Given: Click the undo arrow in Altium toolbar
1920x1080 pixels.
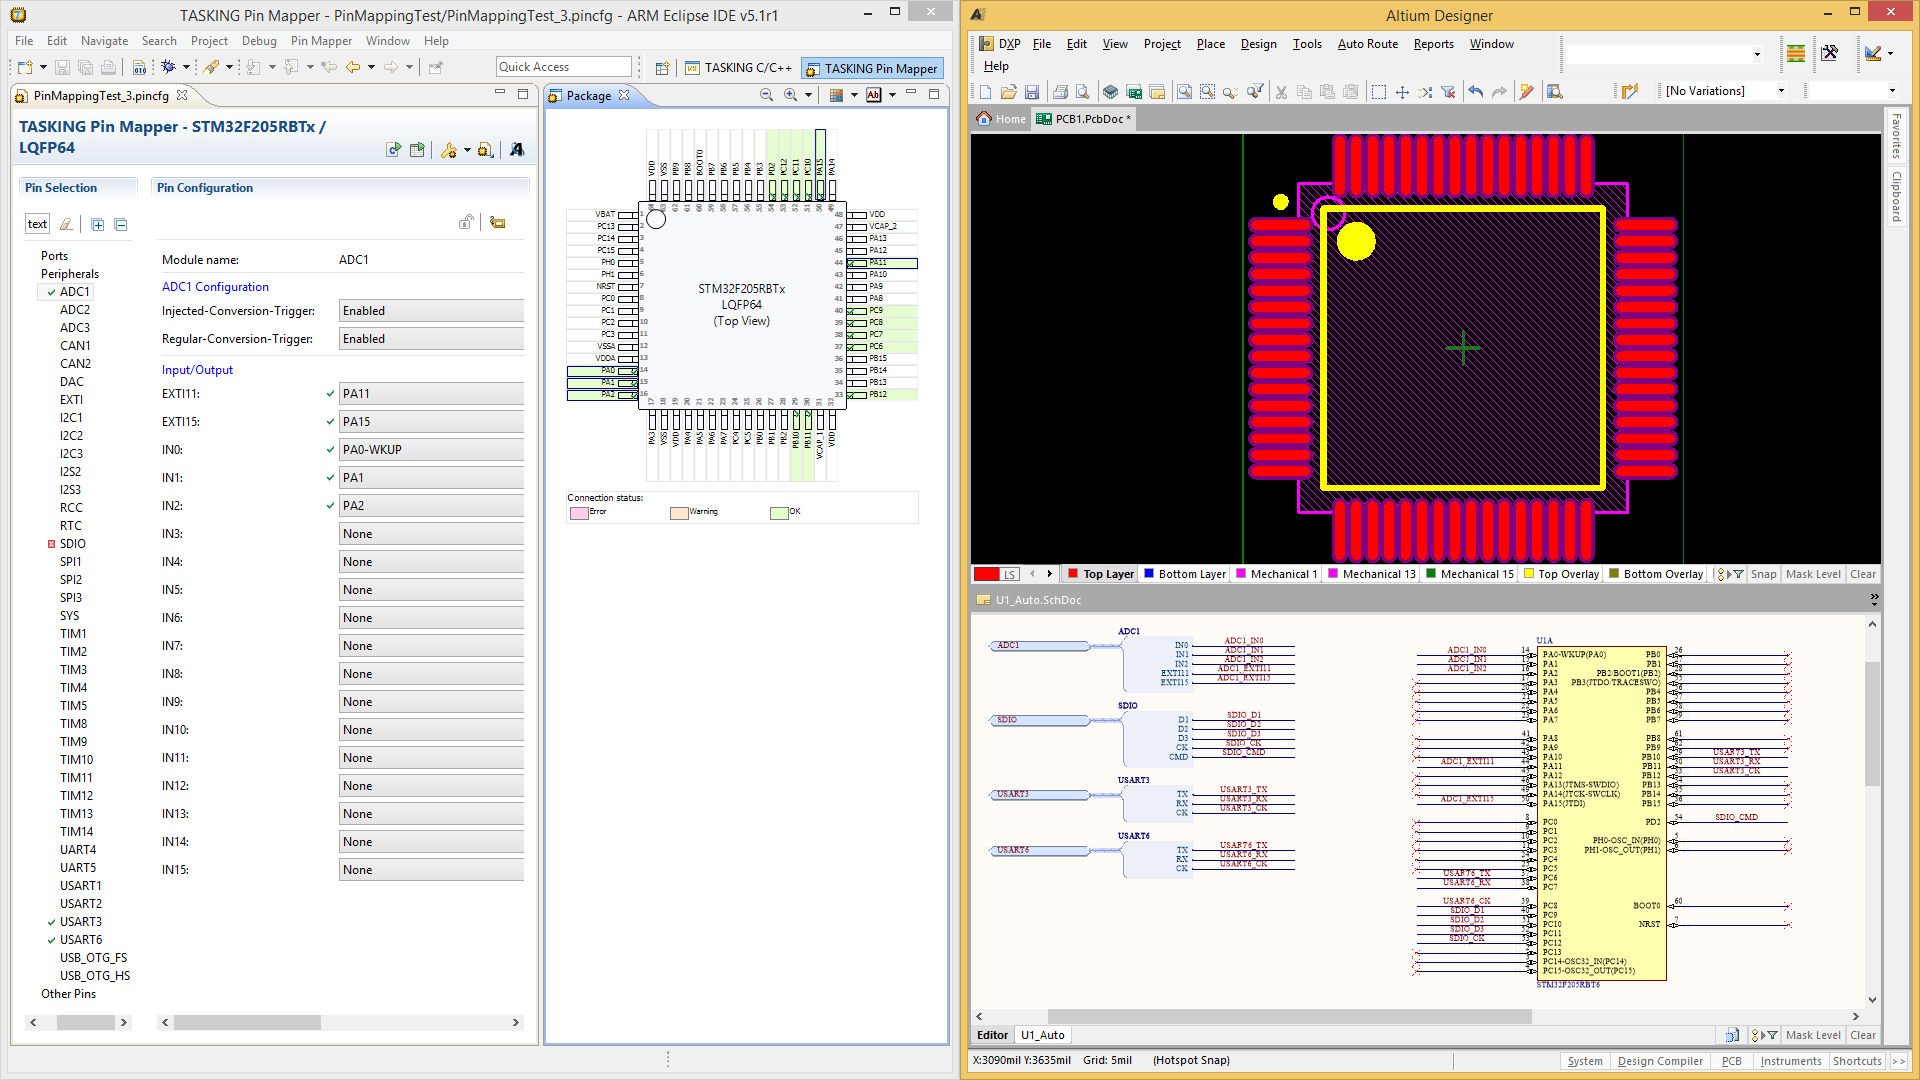Looking at the screenshot, I should (1475, 92).
